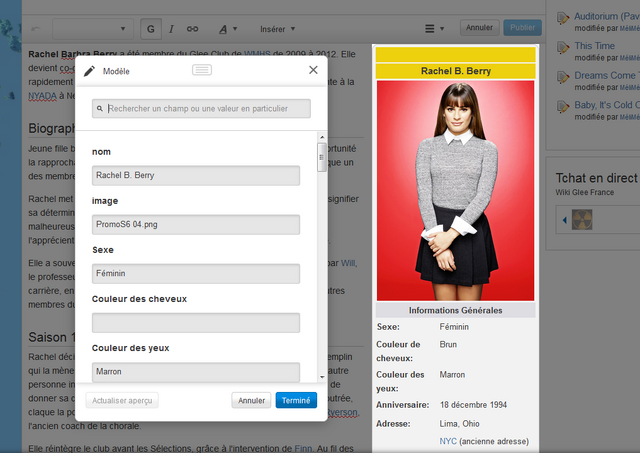
Task: Close the Modèle dialog
Action: (313, 70)
